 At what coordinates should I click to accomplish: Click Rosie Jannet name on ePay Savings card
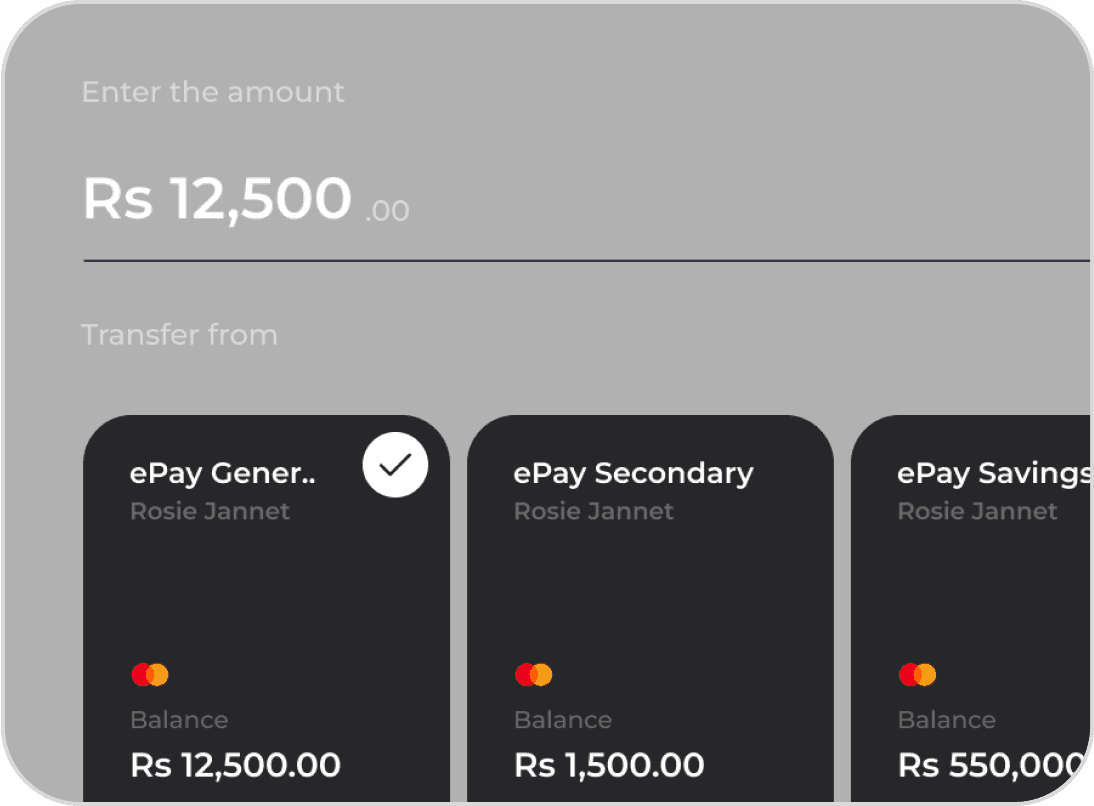pos(977,511)
